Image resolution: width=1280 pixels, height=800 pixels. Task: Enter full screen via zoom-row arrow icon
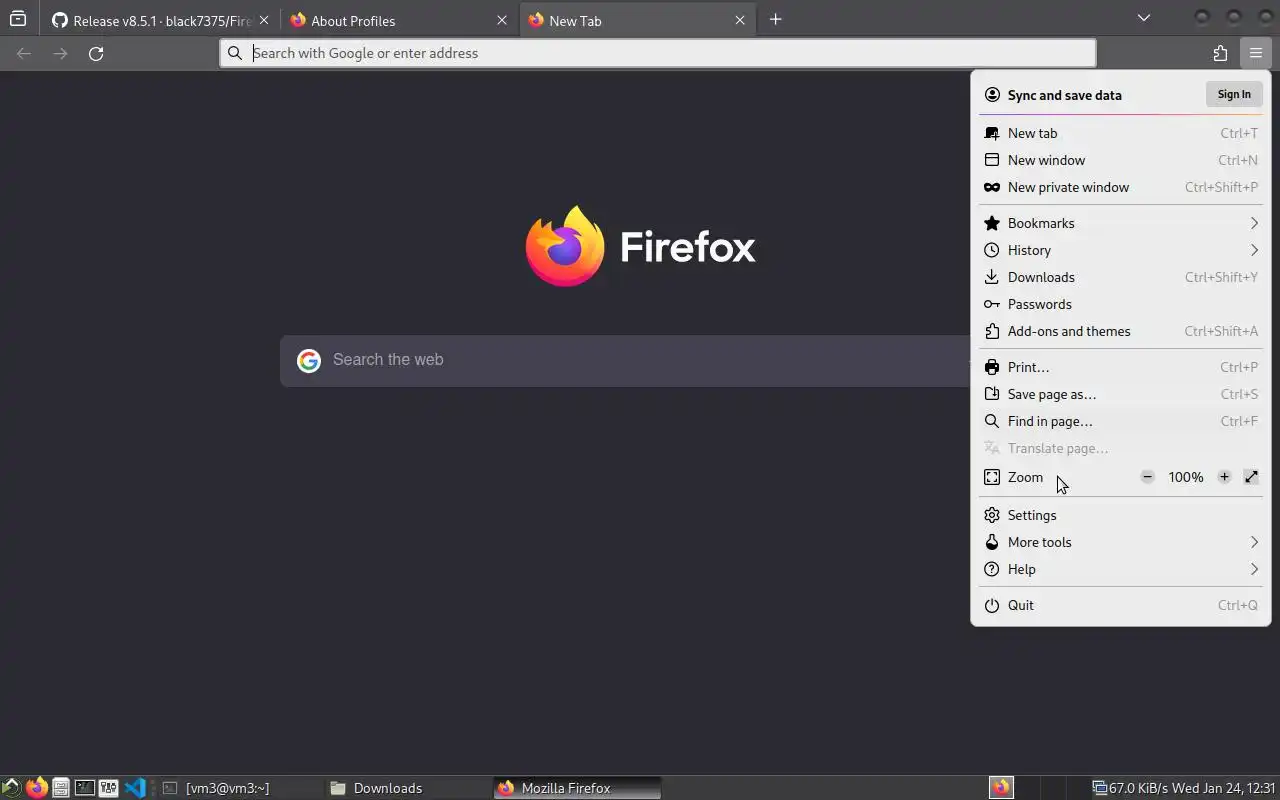click(x=1251, y=477)
